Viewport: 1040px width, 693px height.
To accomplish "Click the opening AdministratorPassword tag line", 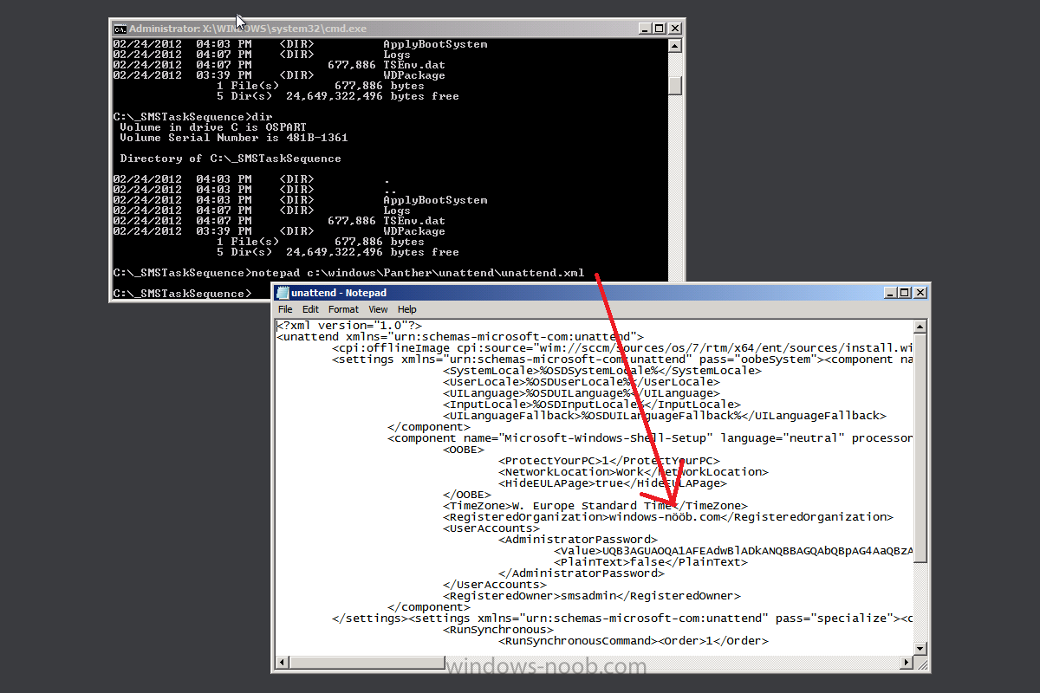I will click(x=578, y=540).
